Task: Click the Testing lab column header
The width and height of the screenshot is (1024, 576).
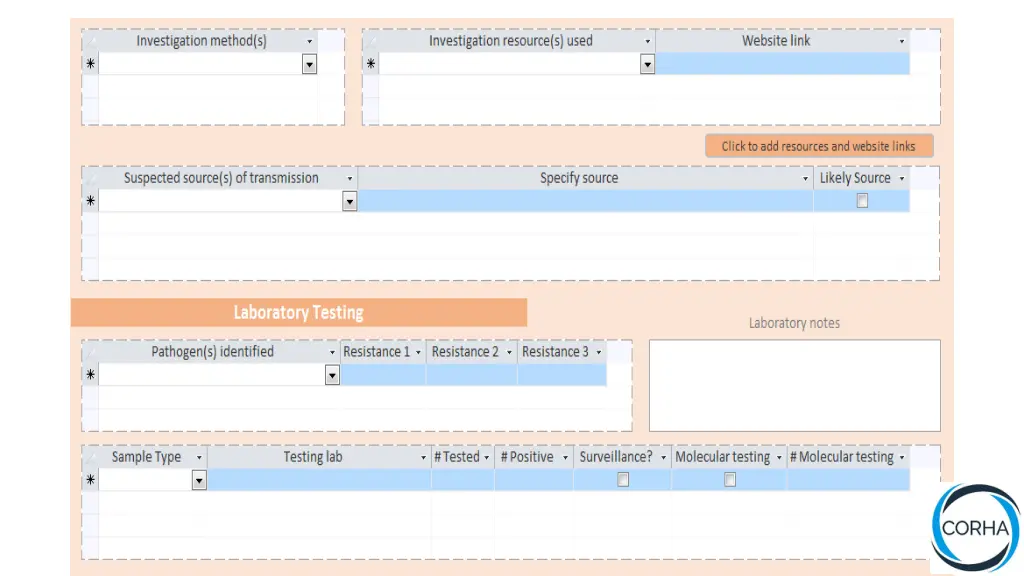Action: click(x=313, y=457)
